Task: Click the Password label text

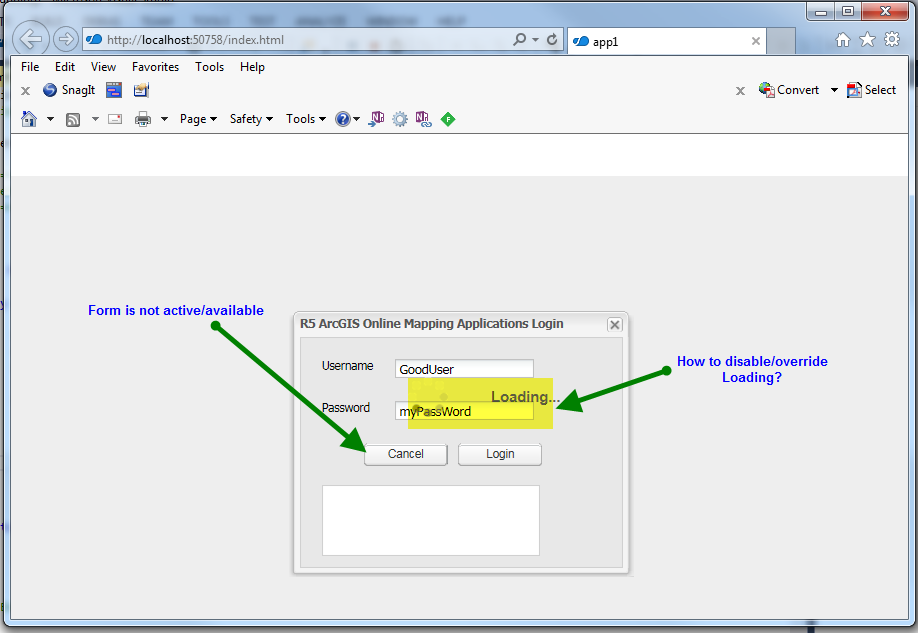Action: point(345,408)
